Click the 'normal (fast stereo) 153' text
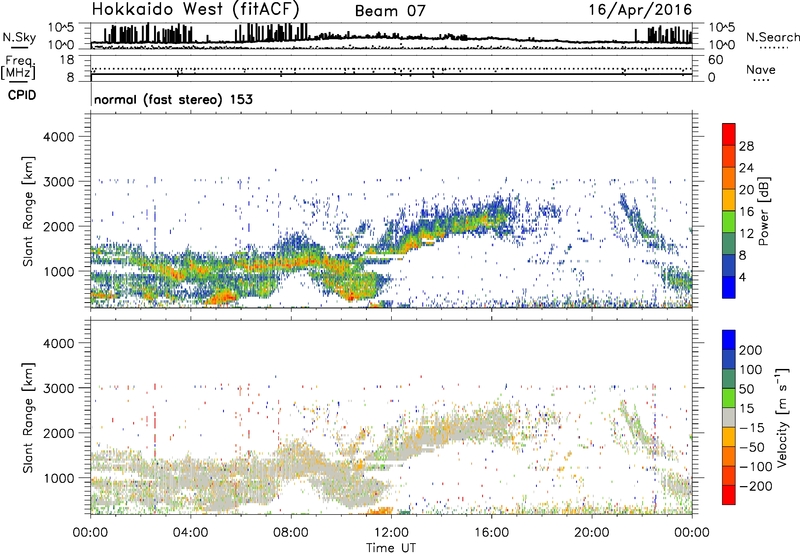This screenshot has width=800, height=554. coord(173,99)
